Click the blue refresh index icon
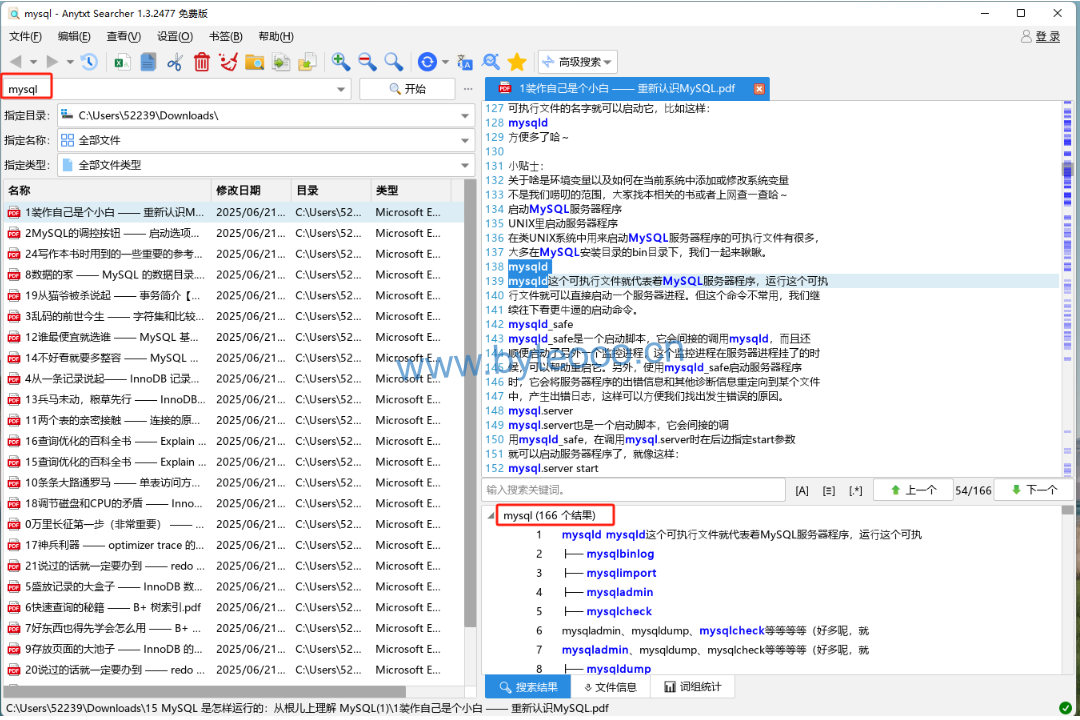The width and height of the screenshot is (1080, 720). click(x=427, y=62)
